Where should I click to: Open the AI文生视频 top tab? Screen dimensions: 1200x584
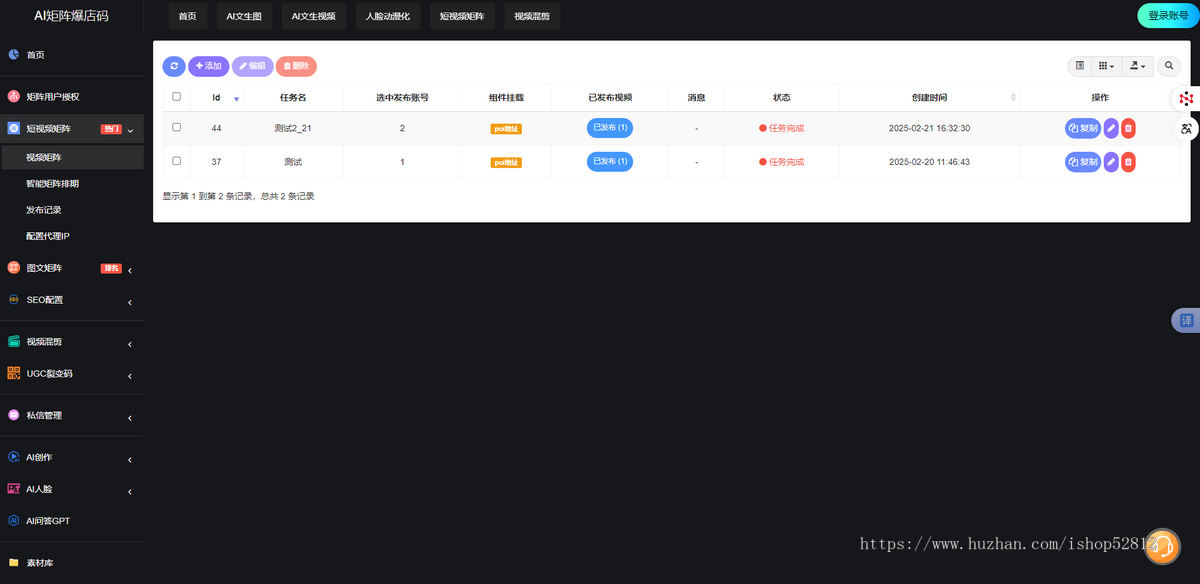pos(313,16)
